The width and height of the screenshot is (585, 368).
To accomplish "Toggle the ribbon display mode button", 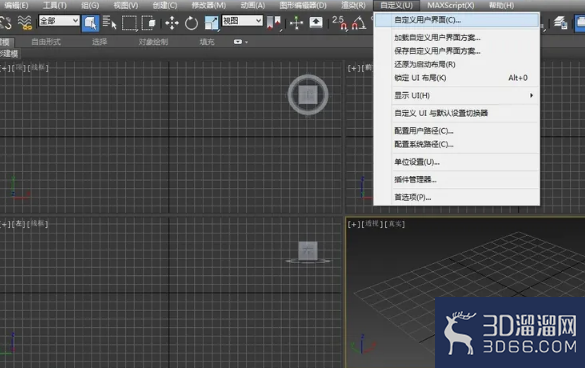I will tap(238, 42).
